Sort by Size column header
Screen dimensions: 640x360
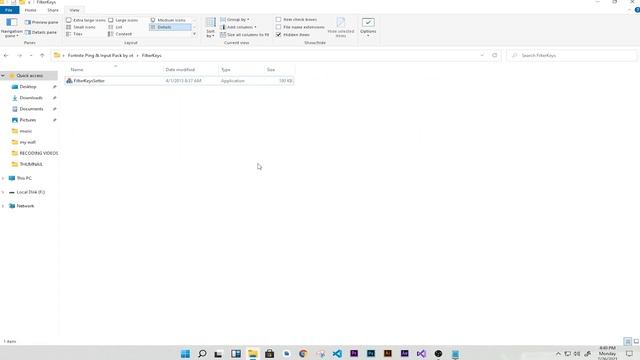(279, 70)
